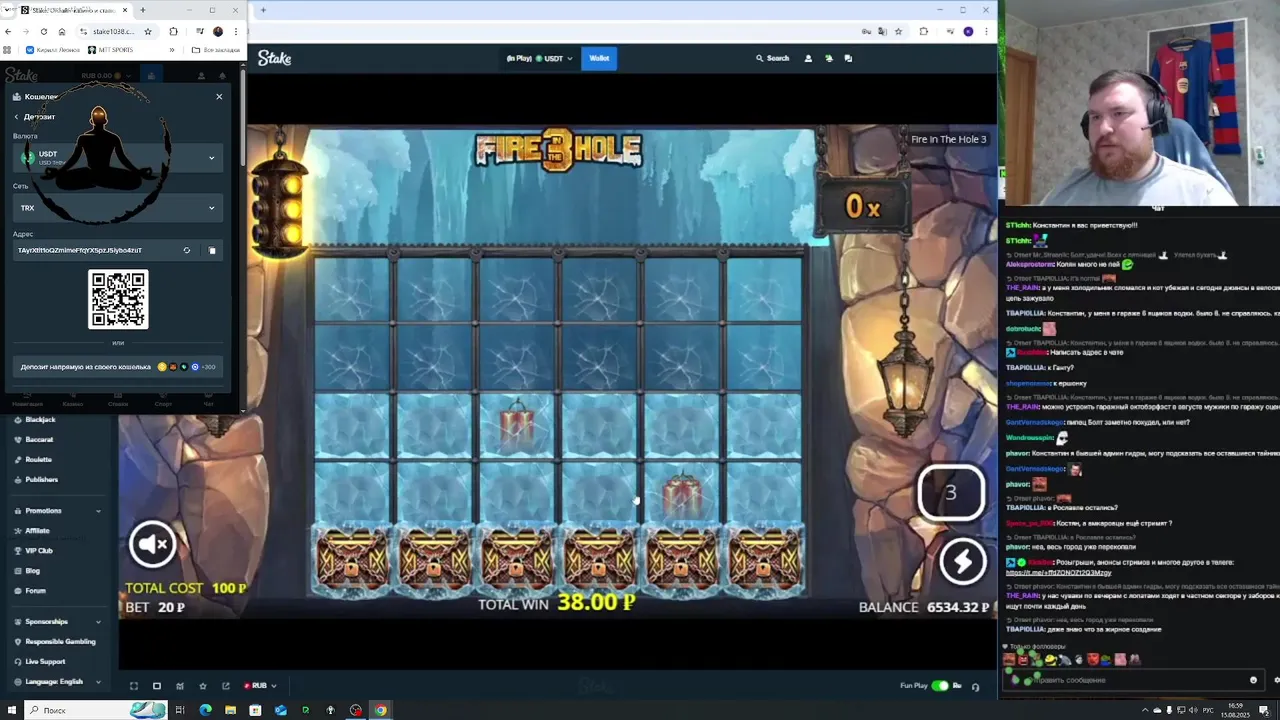Open new tab in main Stake browser window
This screenshot has height=720, width=1280.
263,10
